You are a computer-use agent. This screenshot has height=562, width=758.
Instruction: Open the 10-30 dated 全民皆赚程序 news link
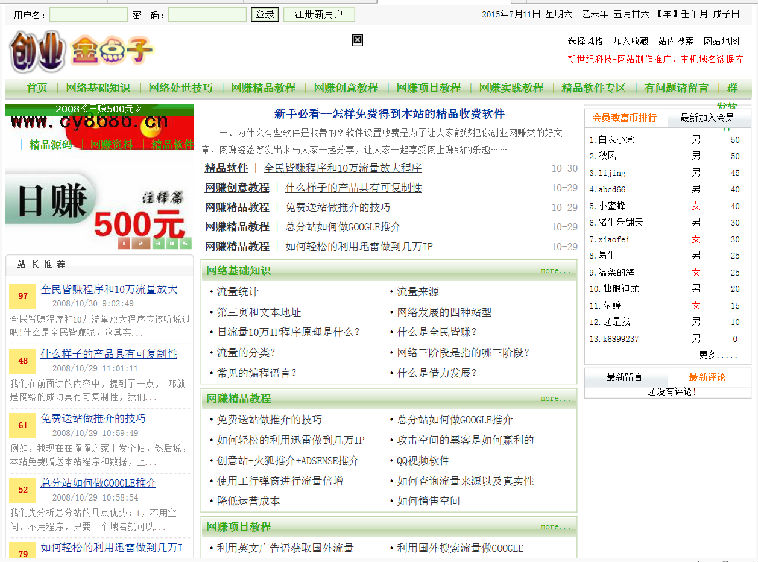pos(343,168)
